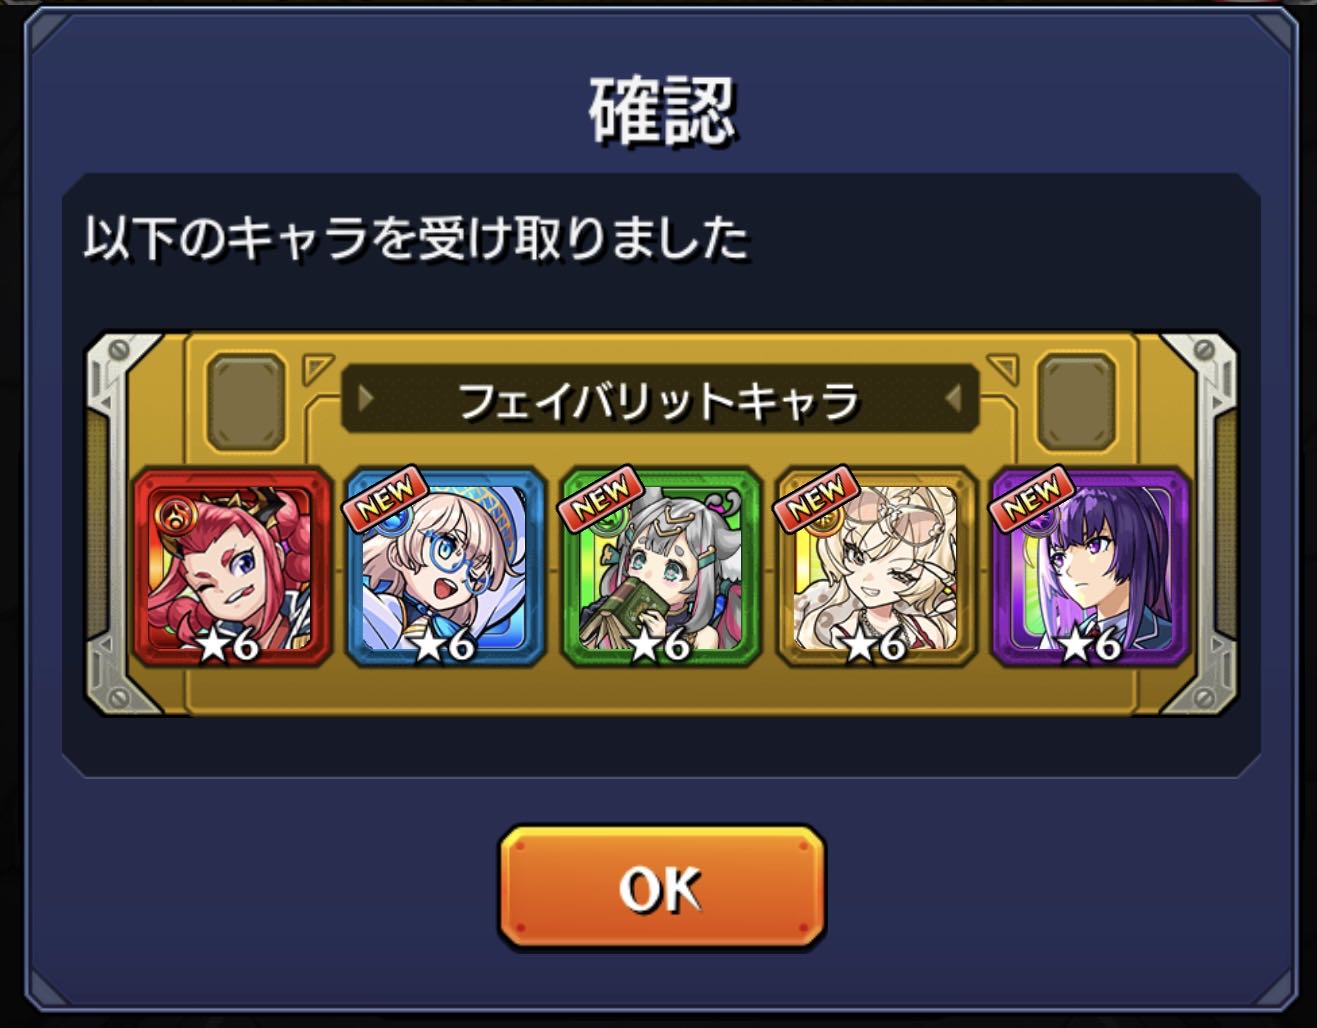Confirm with the orange OK button
Screen dimensions: 1317x1028
tap(662, 887)
